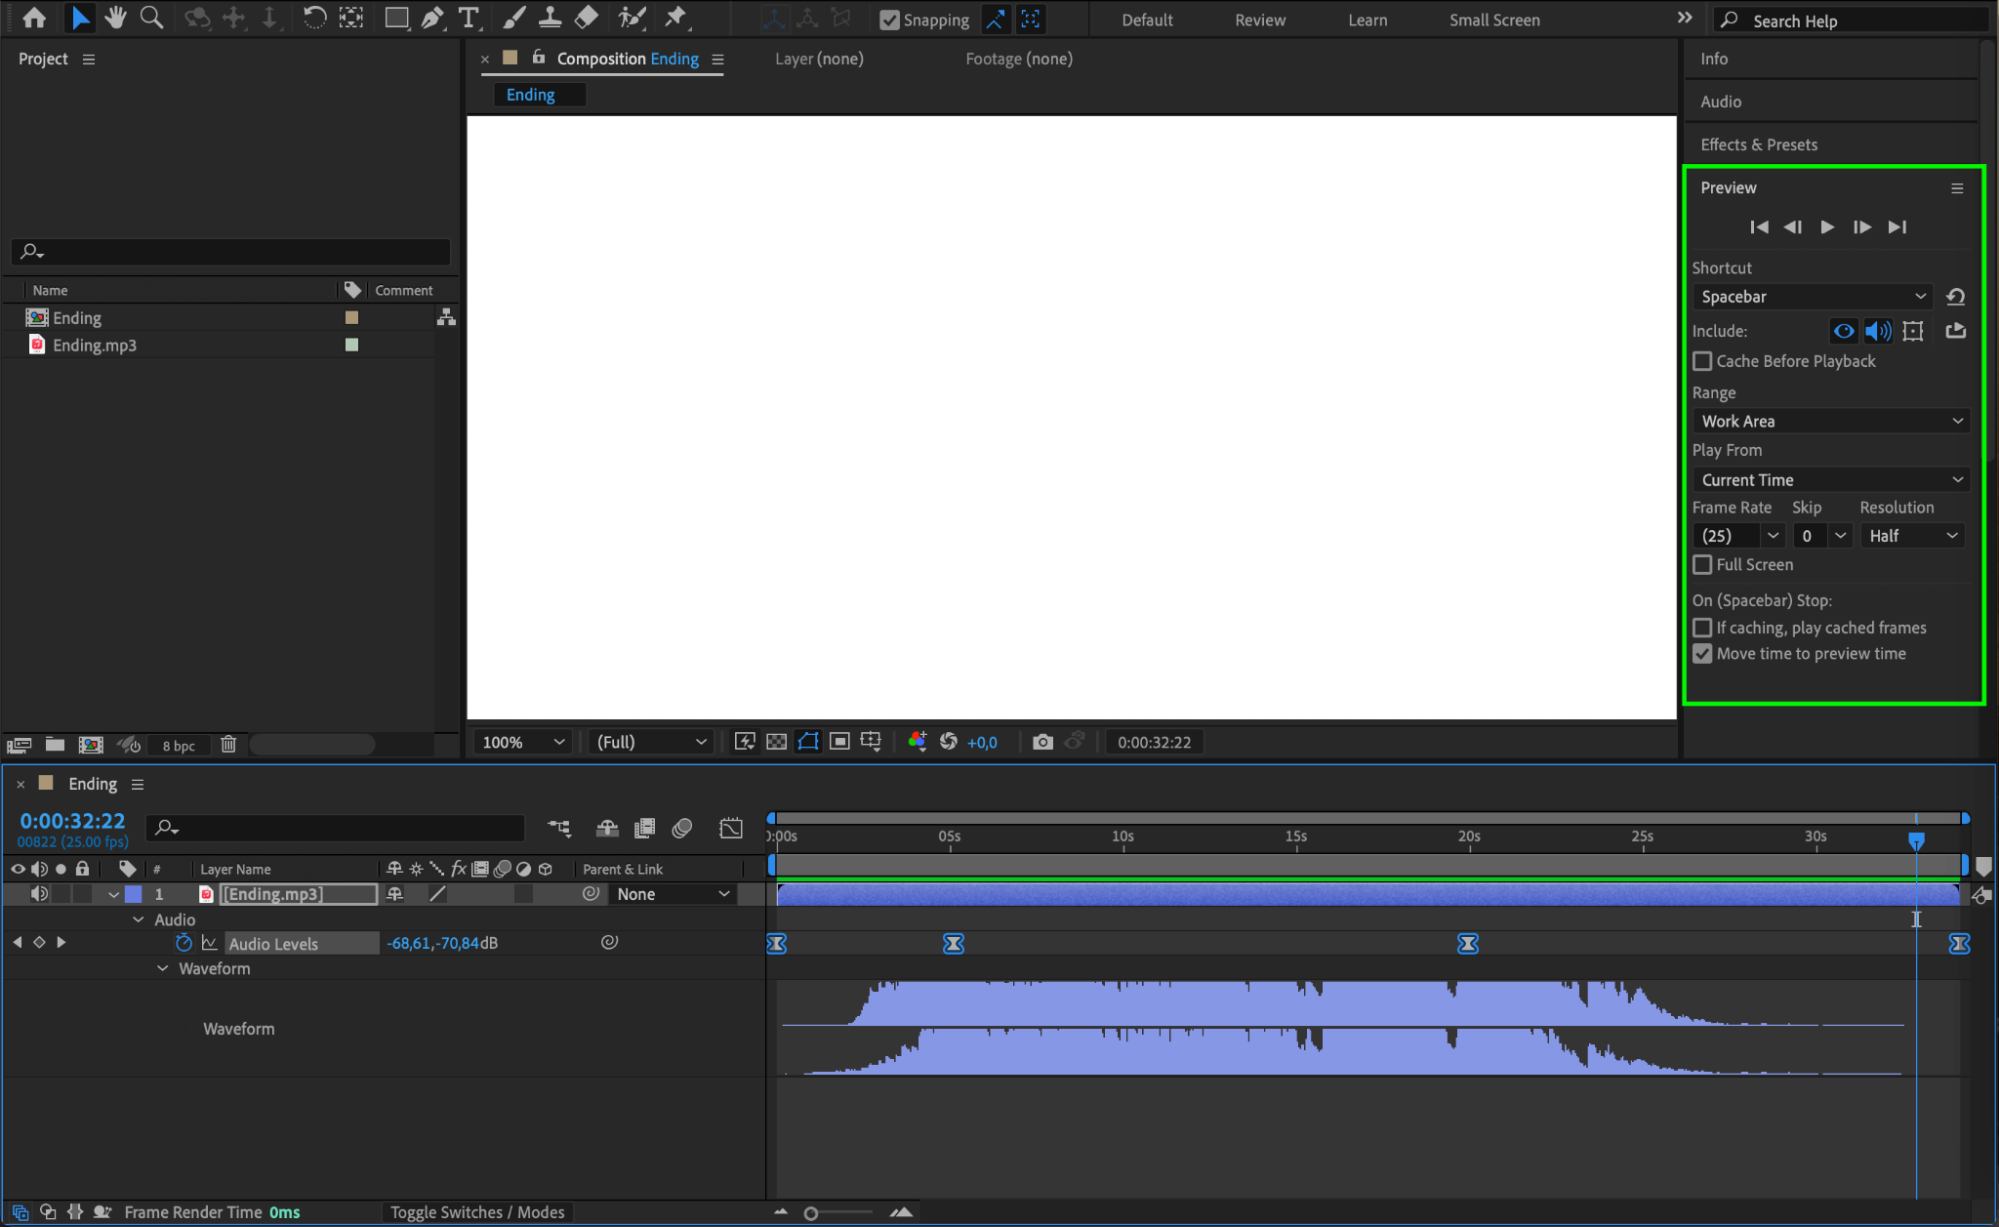The image size is (1999, 1227).
Task: Open the Effects & Presets panel
Action: pos(1758,145)
